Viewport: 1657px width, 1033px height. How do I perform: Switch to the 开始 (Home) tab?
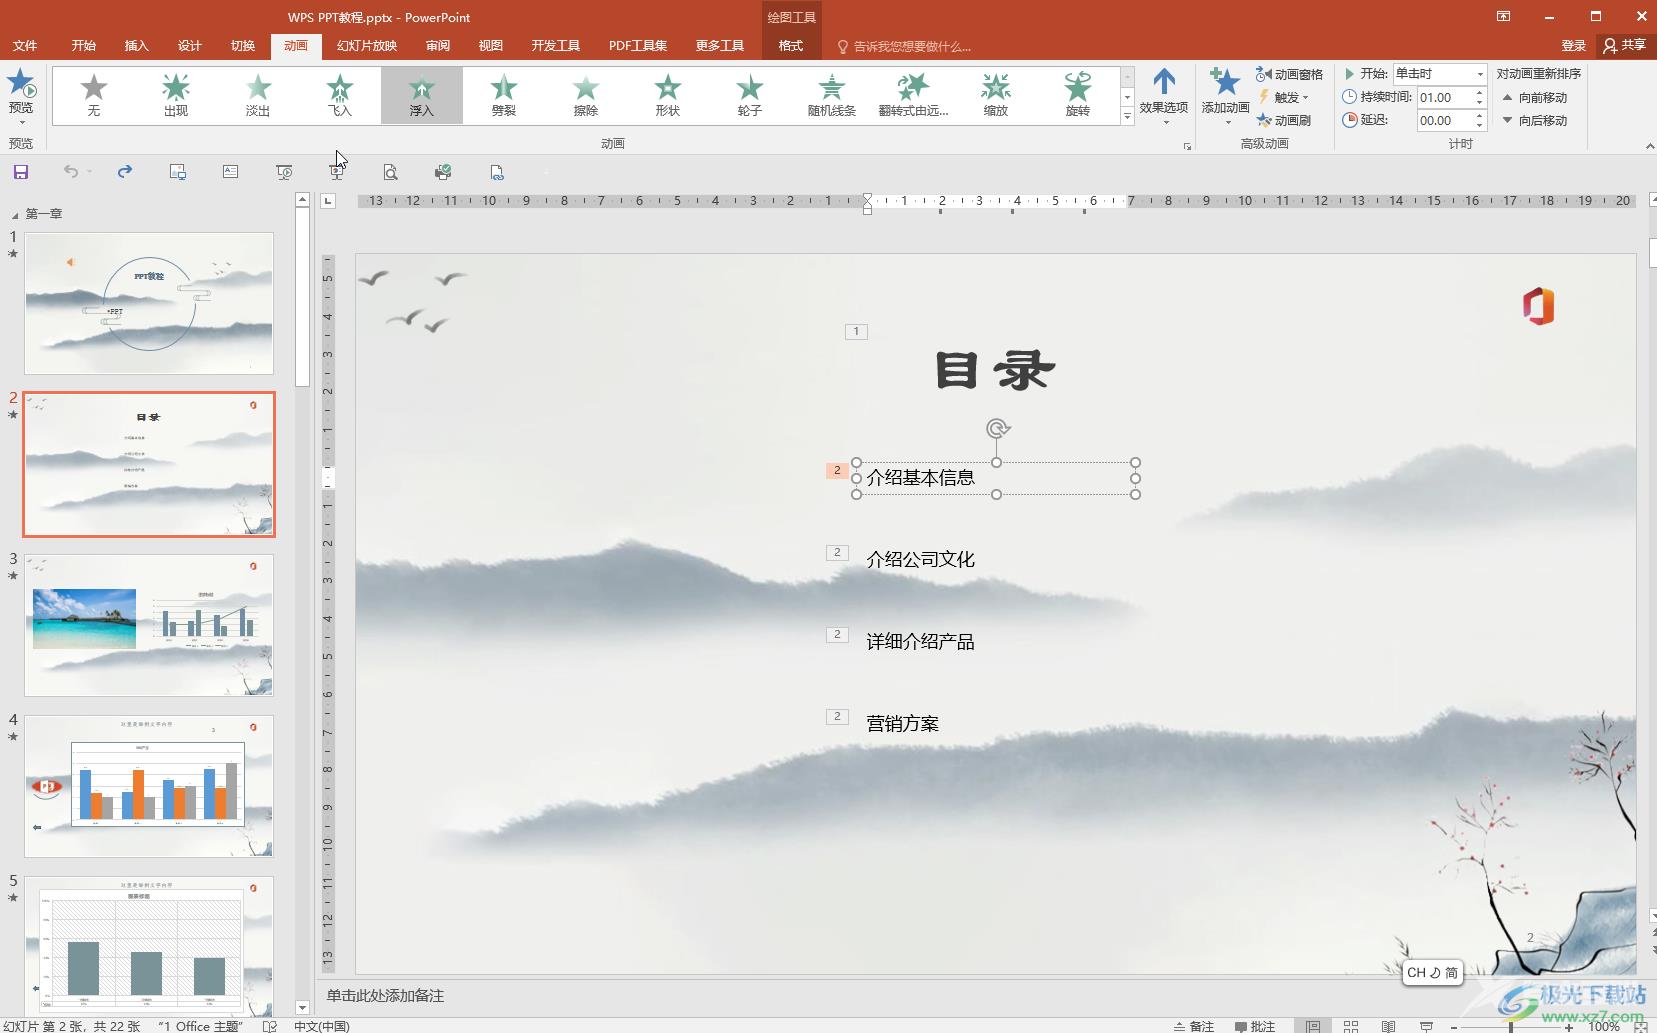pyautogui.click(x=84, y=46)
